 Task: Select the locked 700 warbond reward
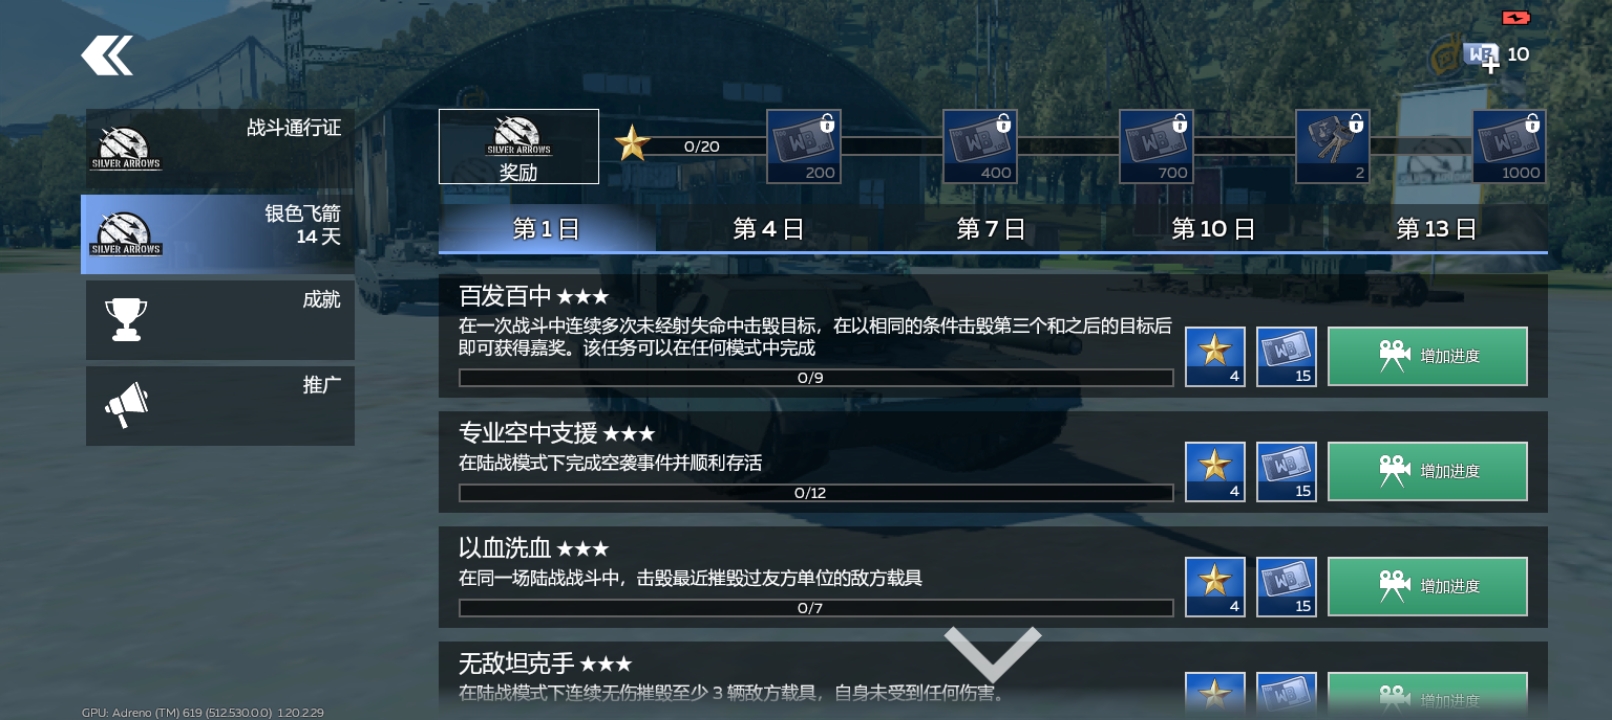click(x=1157, y=146)
